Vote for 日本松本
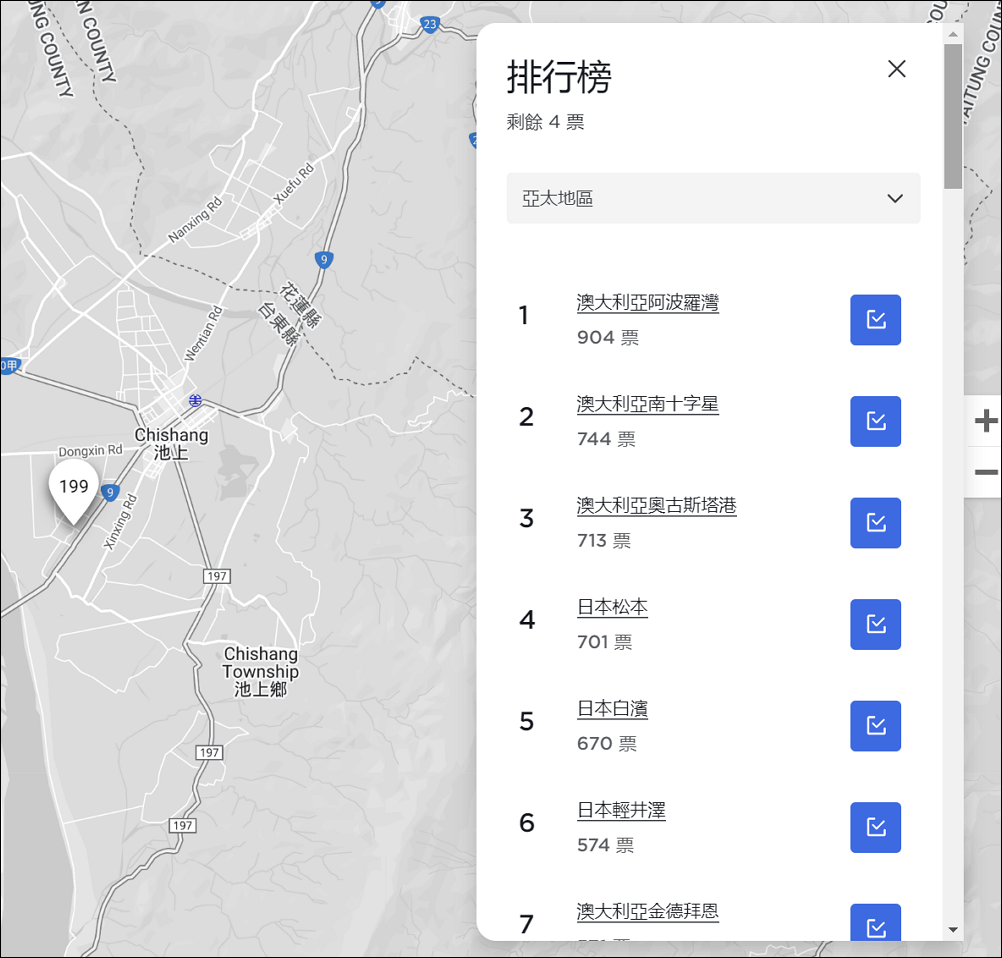Screen dimensions: 1002x958 tap(875, 624)
